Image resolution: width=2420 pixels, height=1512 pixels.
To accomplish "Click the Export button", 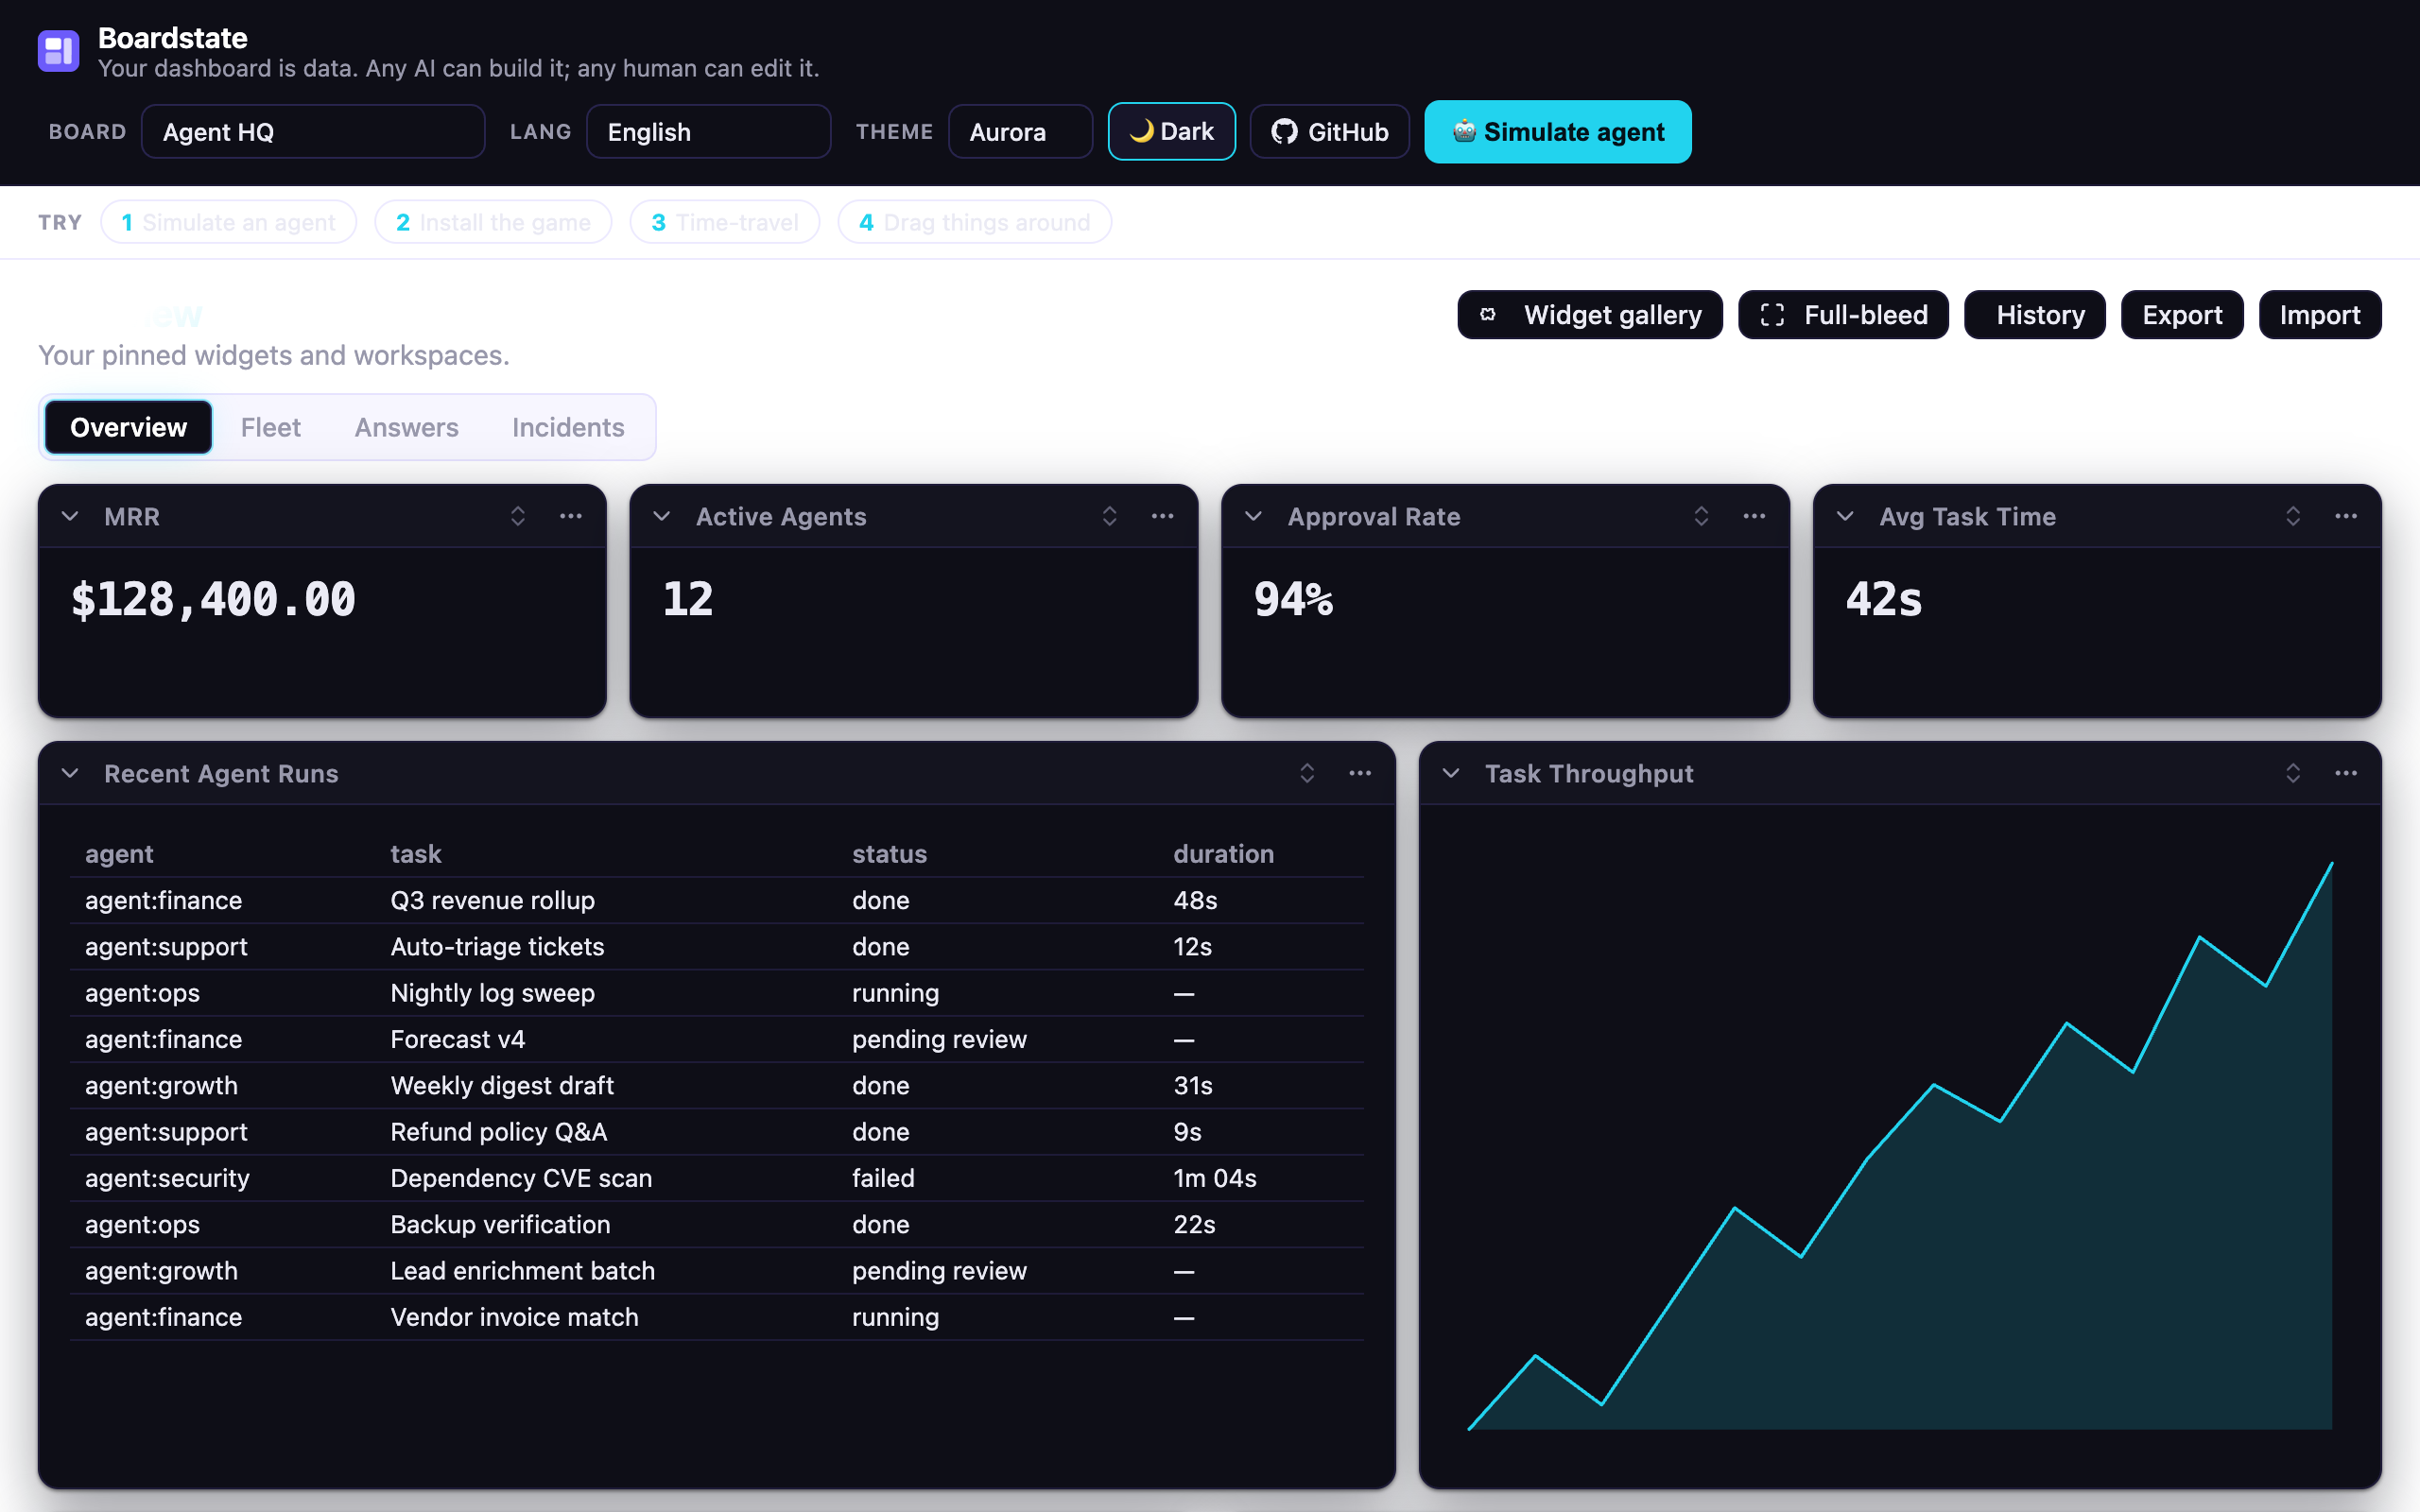I will (x=2182, y=315).
